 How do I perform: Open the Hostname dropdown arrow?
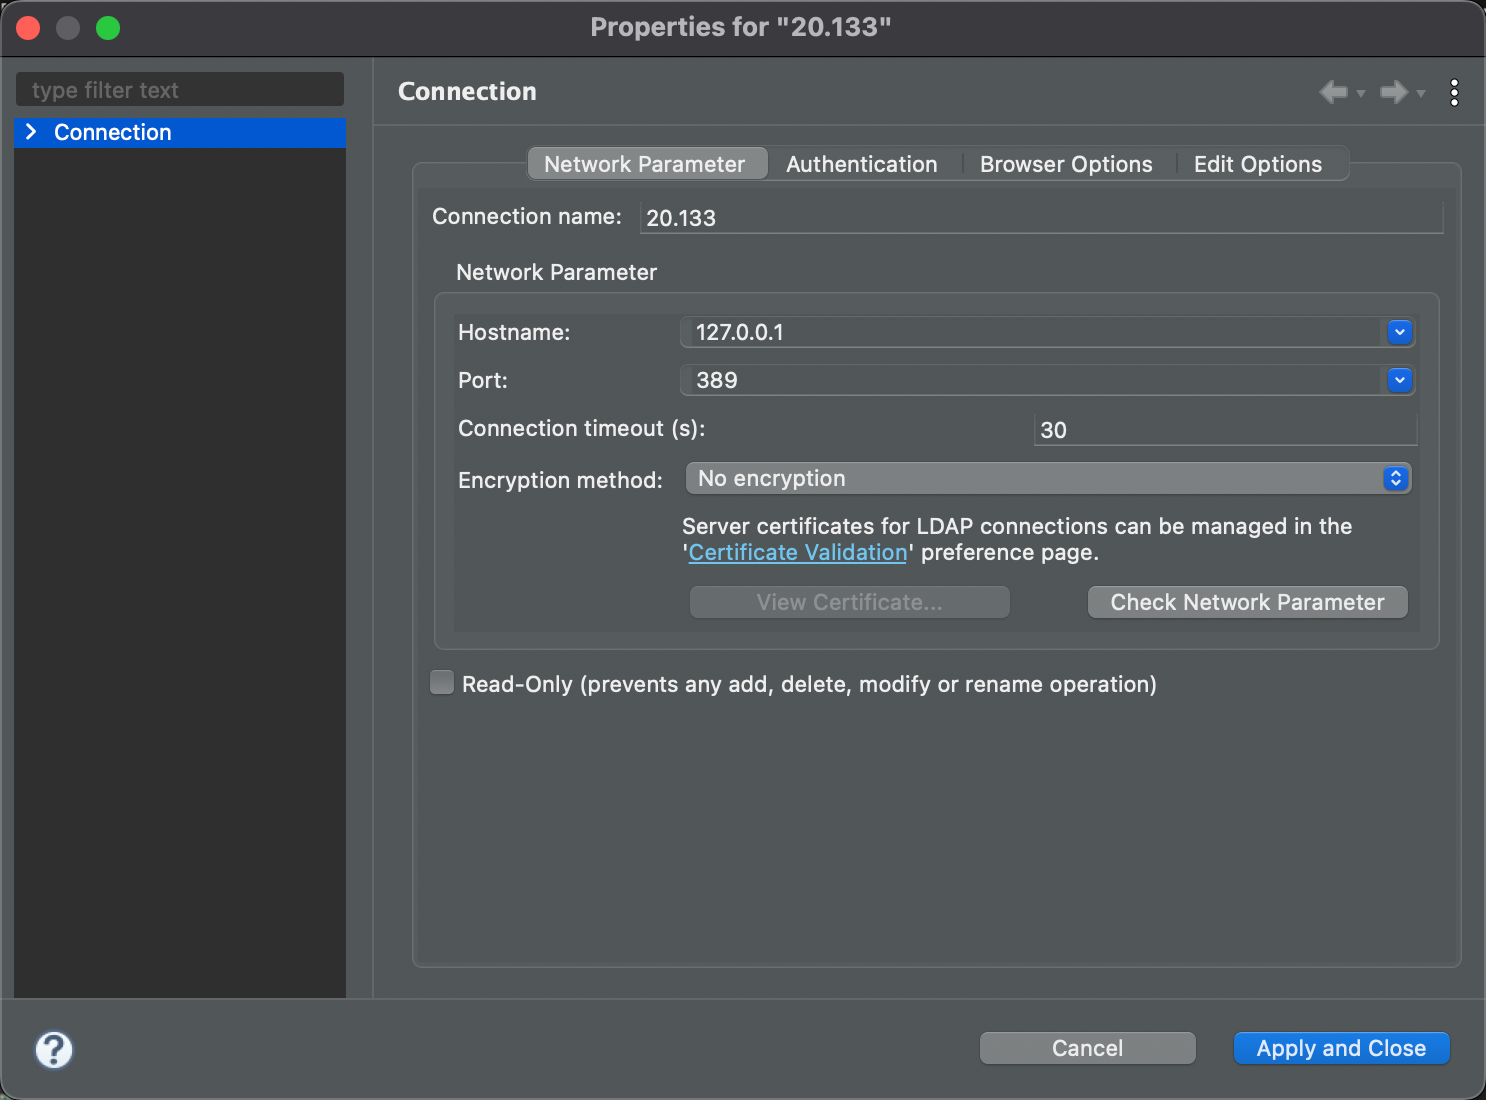(1400, 332)
